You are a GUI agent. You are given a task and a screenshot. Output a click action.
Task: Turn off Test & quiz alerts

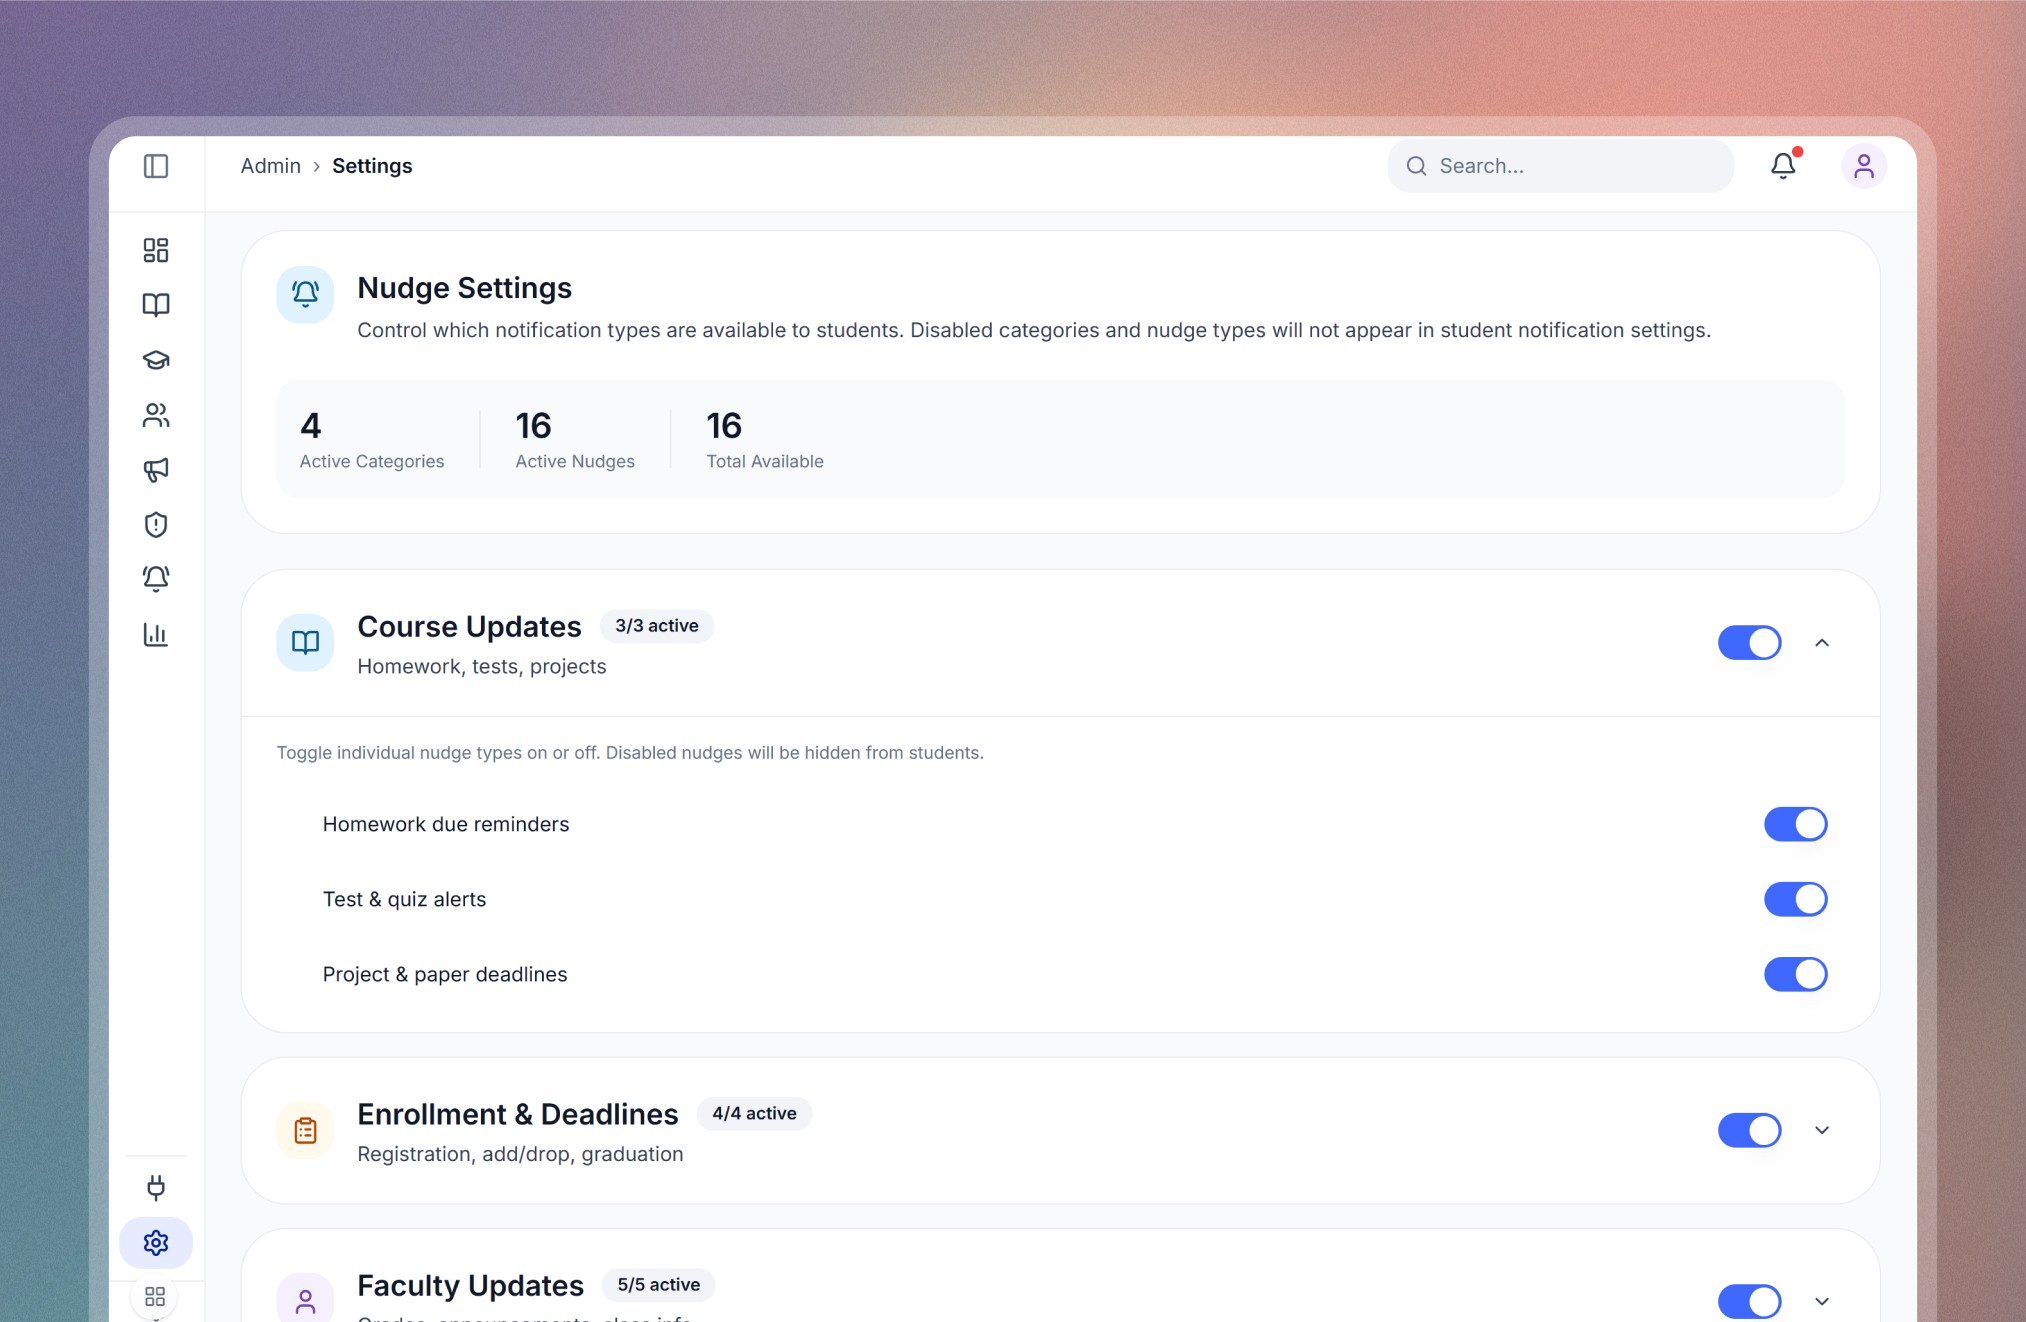point(1795,899)
